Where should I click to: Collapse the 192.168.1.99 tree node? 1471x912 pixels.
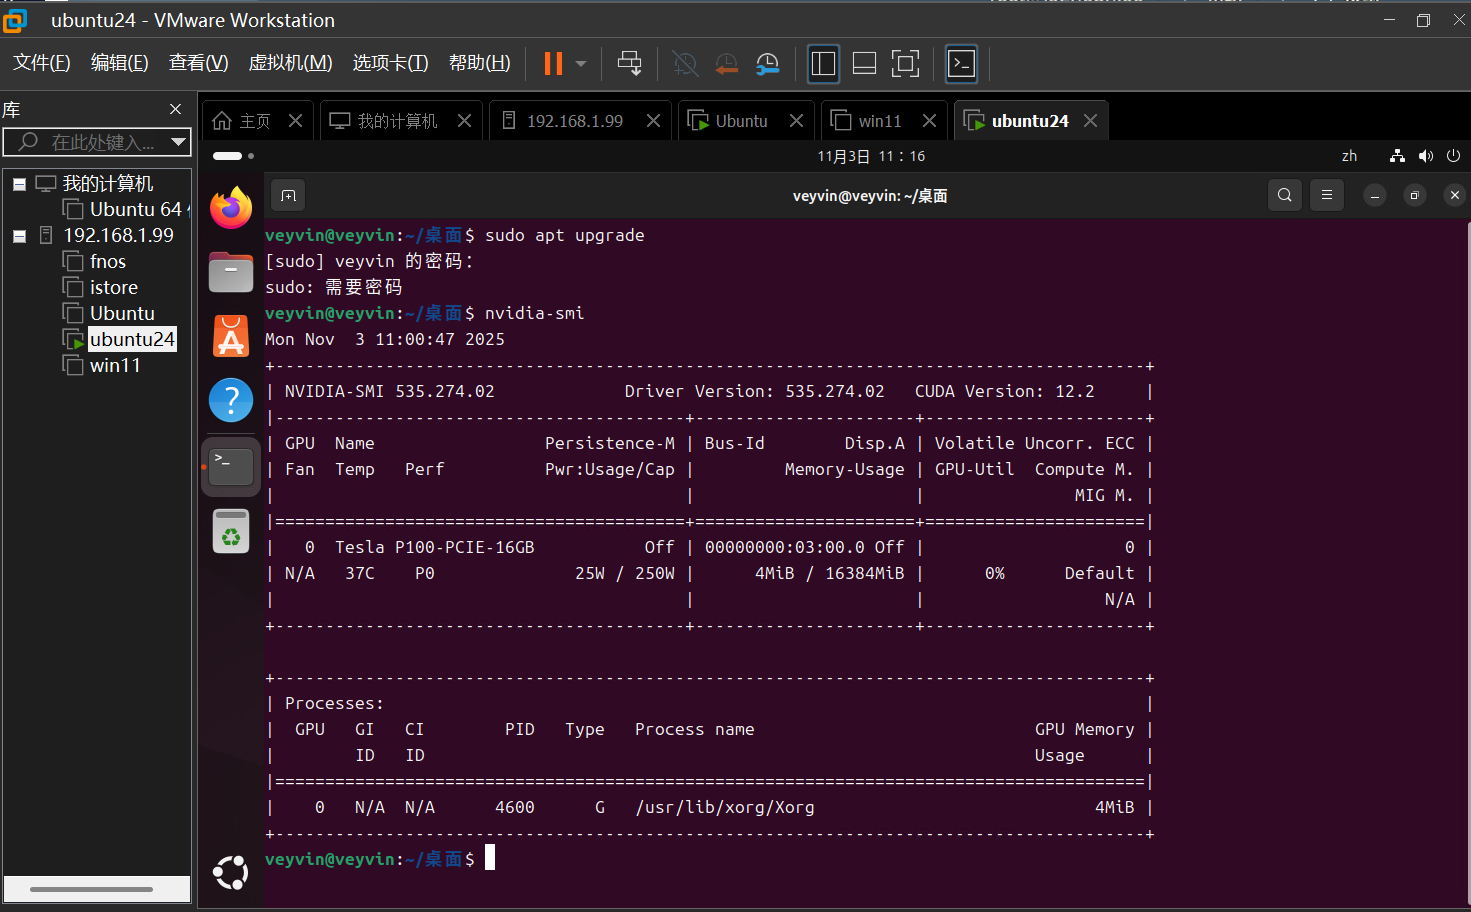point(19,236)
